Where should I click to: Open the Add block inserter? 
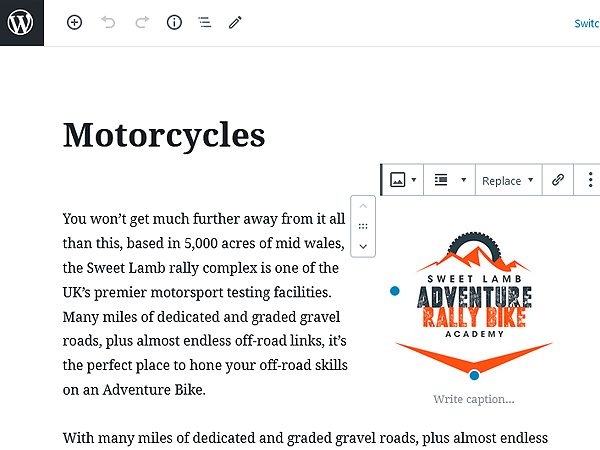click(x=74, y=23)
